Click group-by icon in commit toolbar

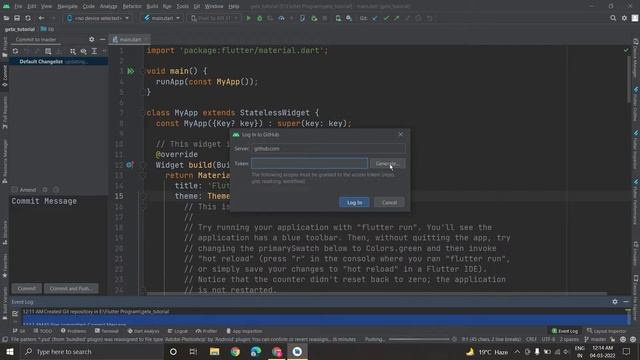point(73,51)
